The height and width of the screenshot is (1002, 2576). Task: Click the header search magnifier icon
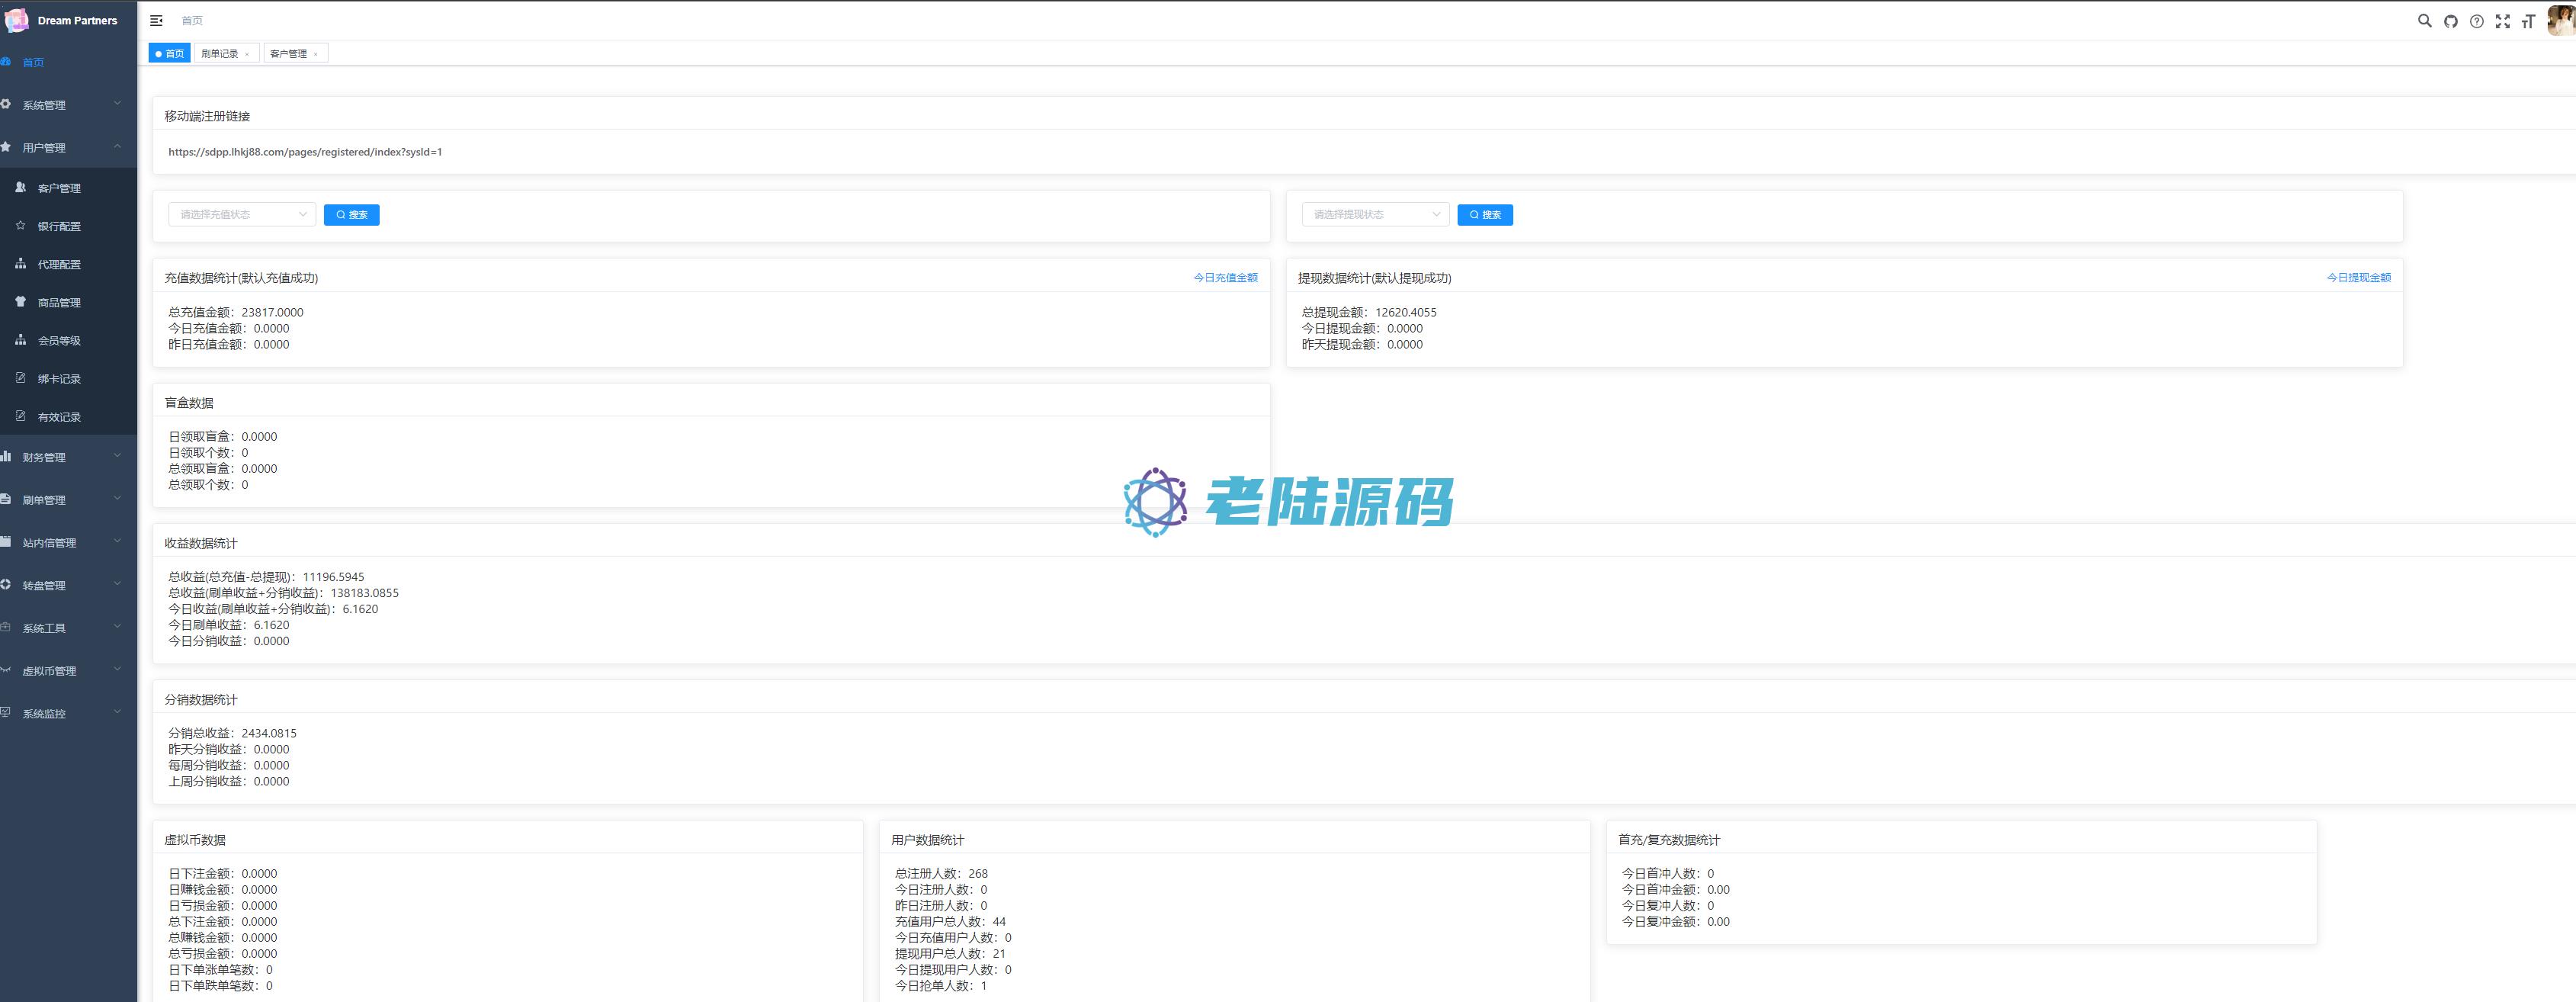[2424, 20]
